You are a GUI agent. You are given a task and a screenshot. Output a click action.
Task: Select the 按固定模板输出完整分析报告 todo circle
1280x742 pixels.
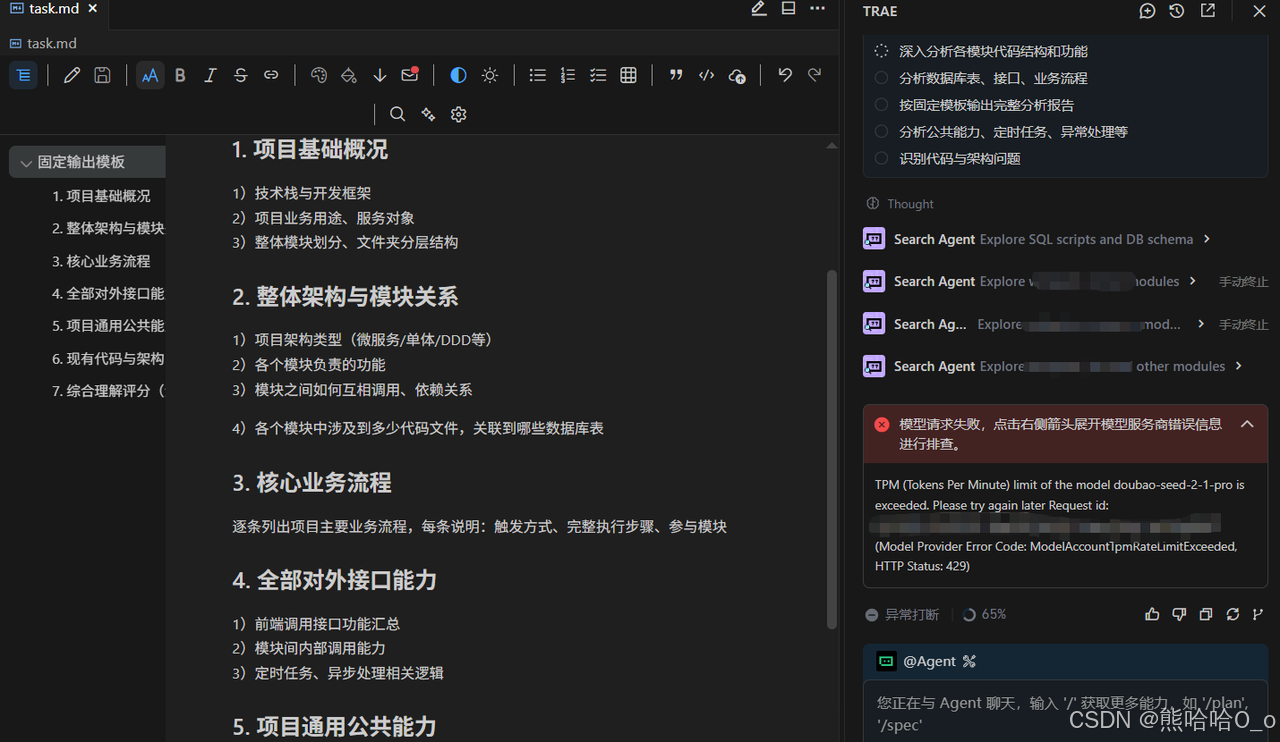[881, 105]
